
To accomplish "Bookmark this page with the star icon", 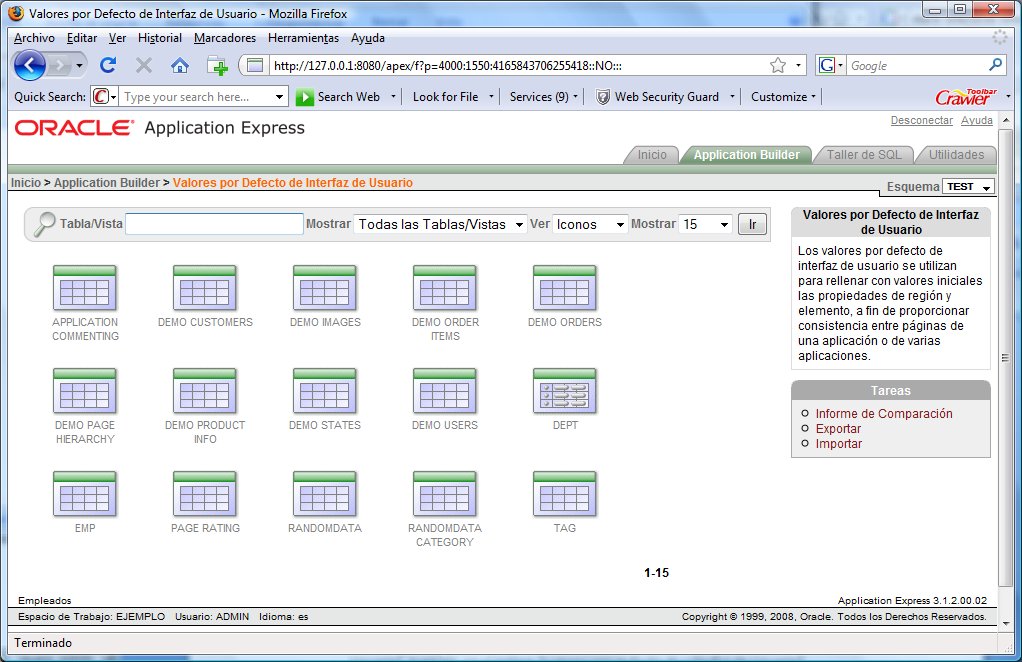I will [x=778, y=65].
